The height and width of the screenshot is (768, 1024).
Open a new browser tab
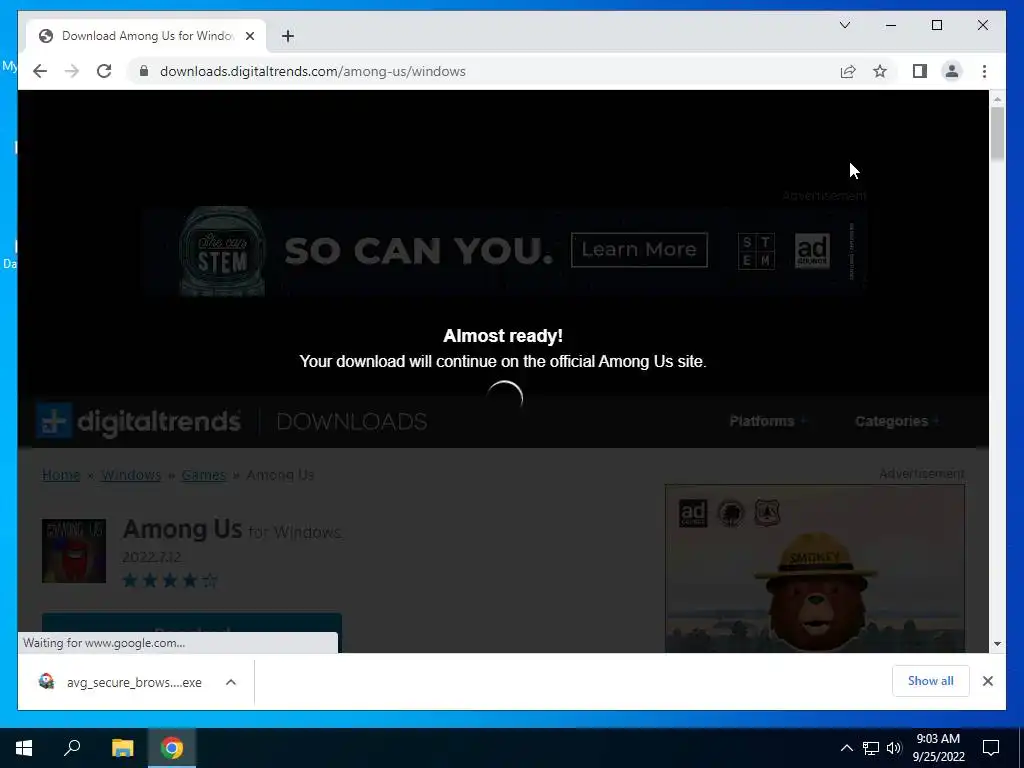point(288,36)
